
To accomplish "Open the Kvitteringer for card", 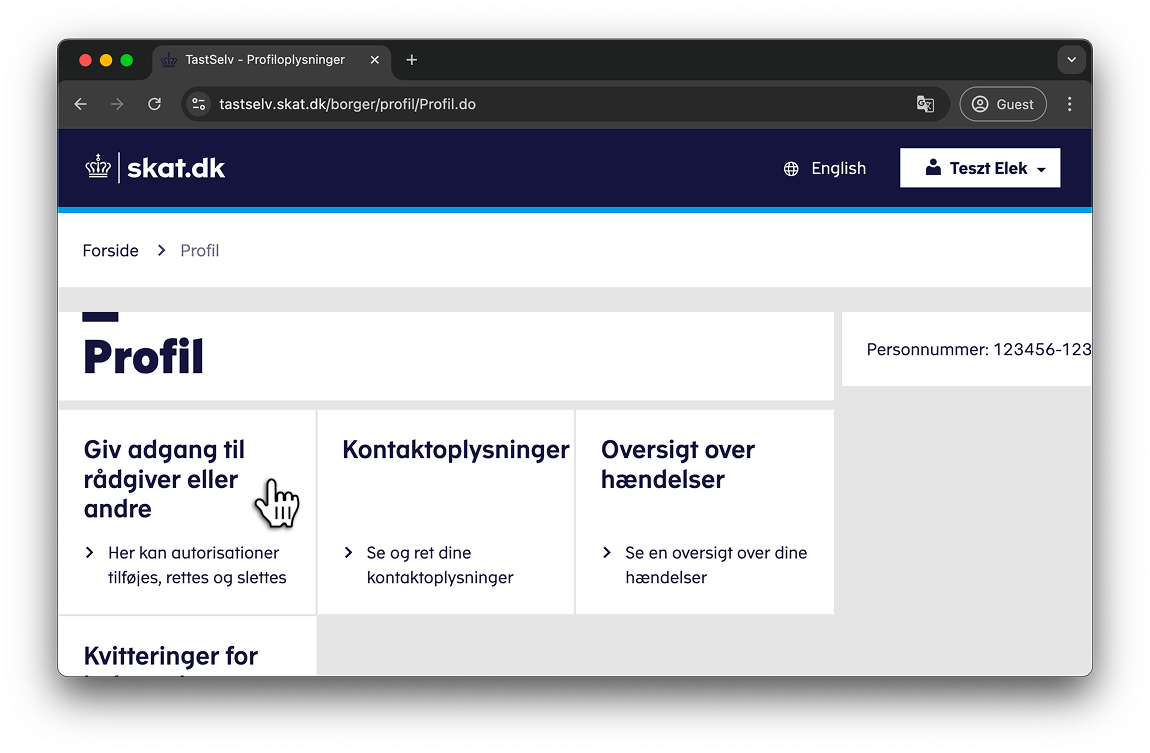I will pos(171,656).
